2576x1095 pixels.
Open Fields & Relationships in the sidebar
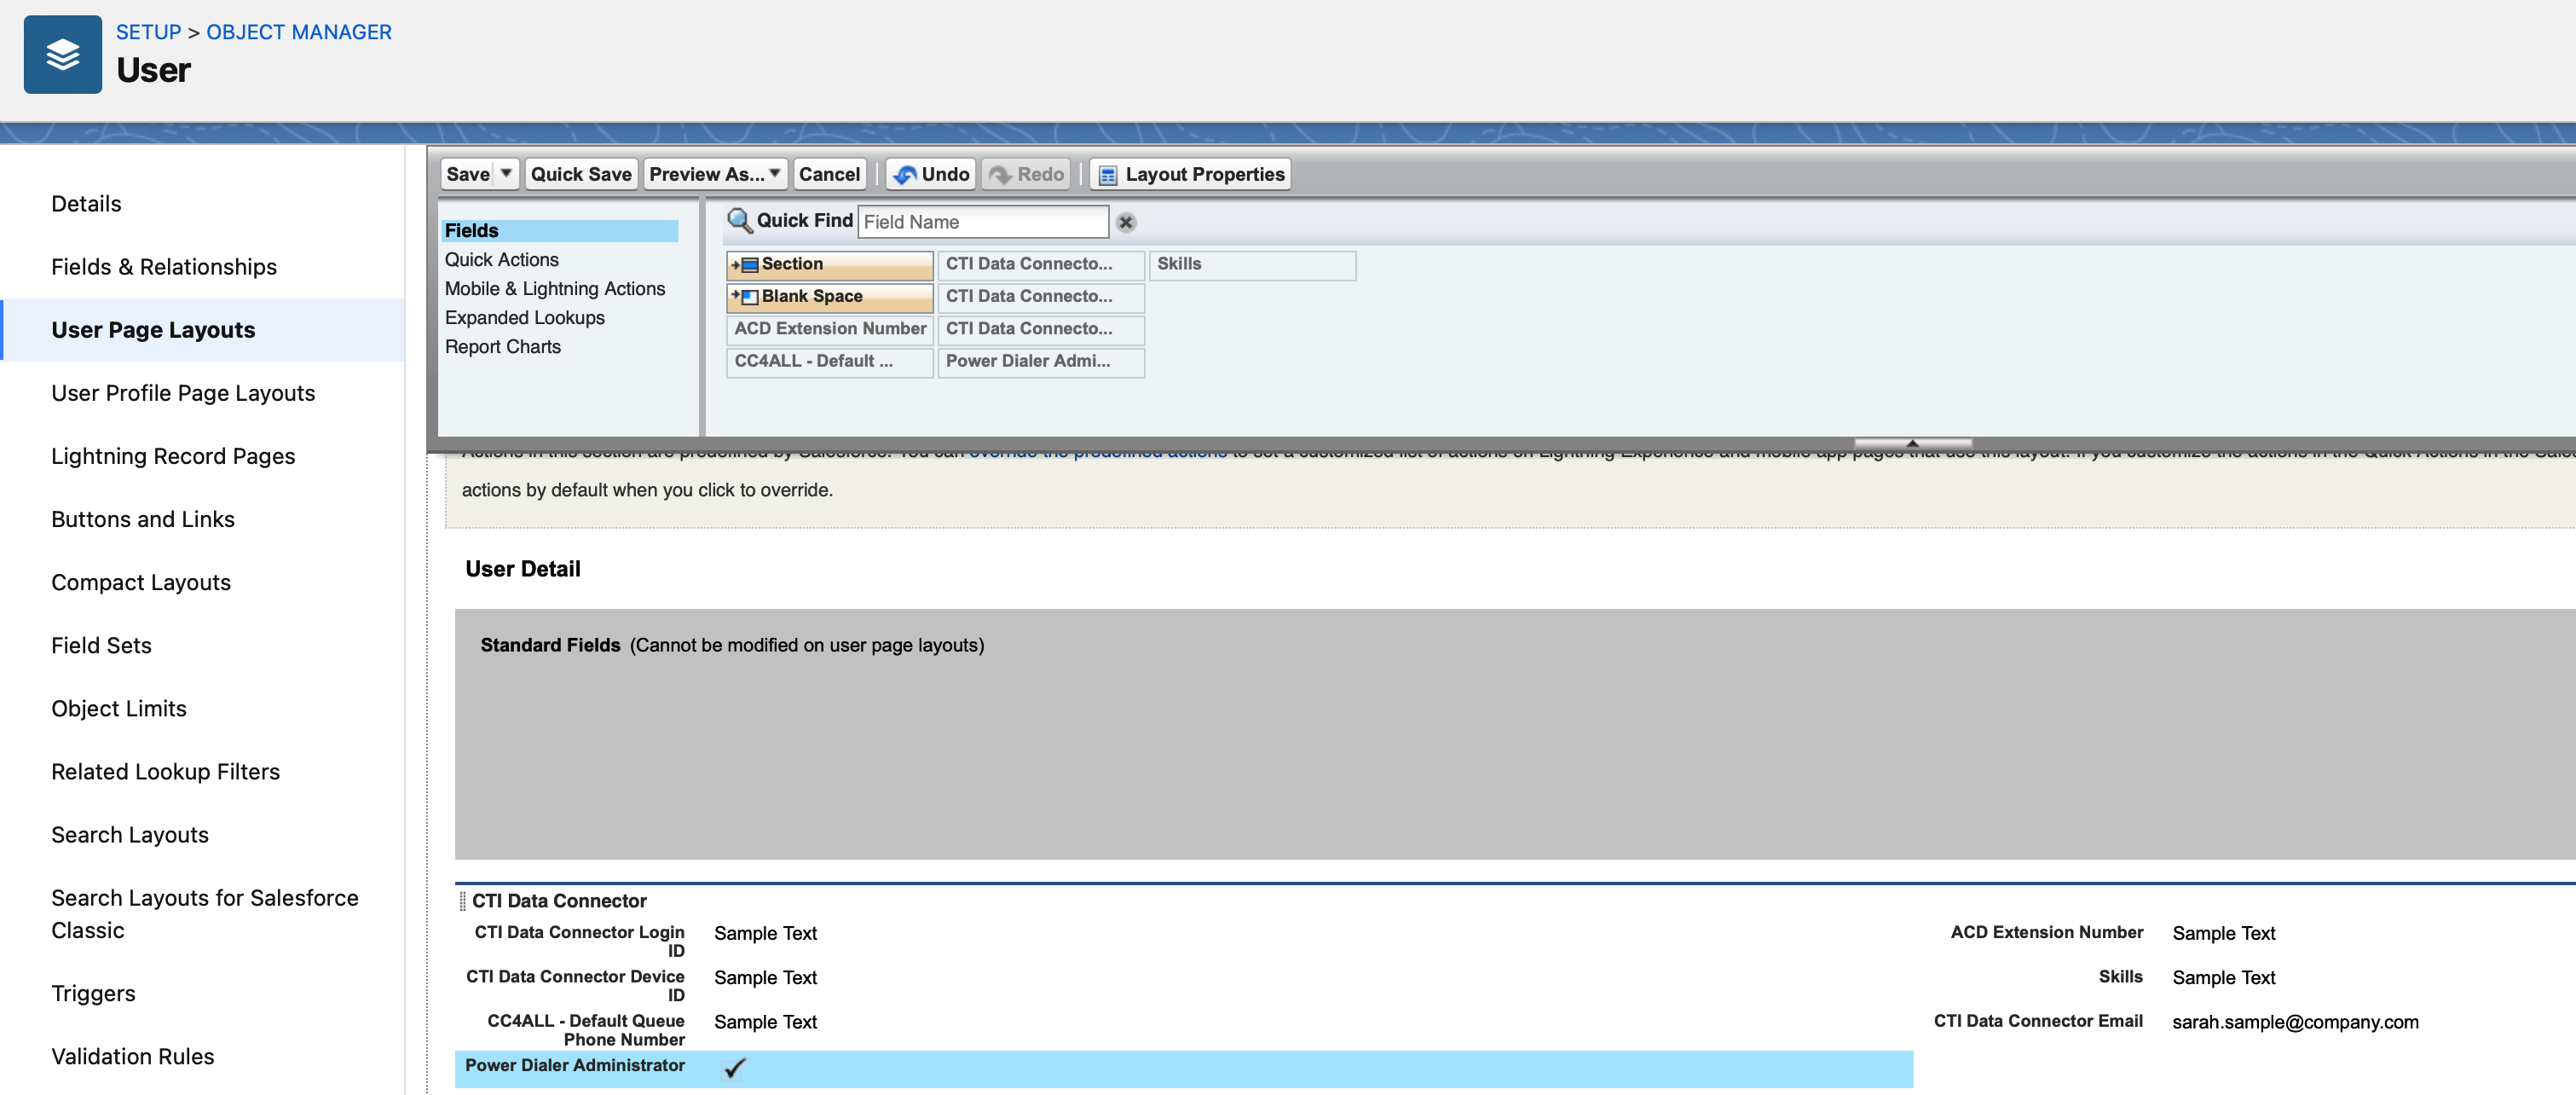pos(164,267)
